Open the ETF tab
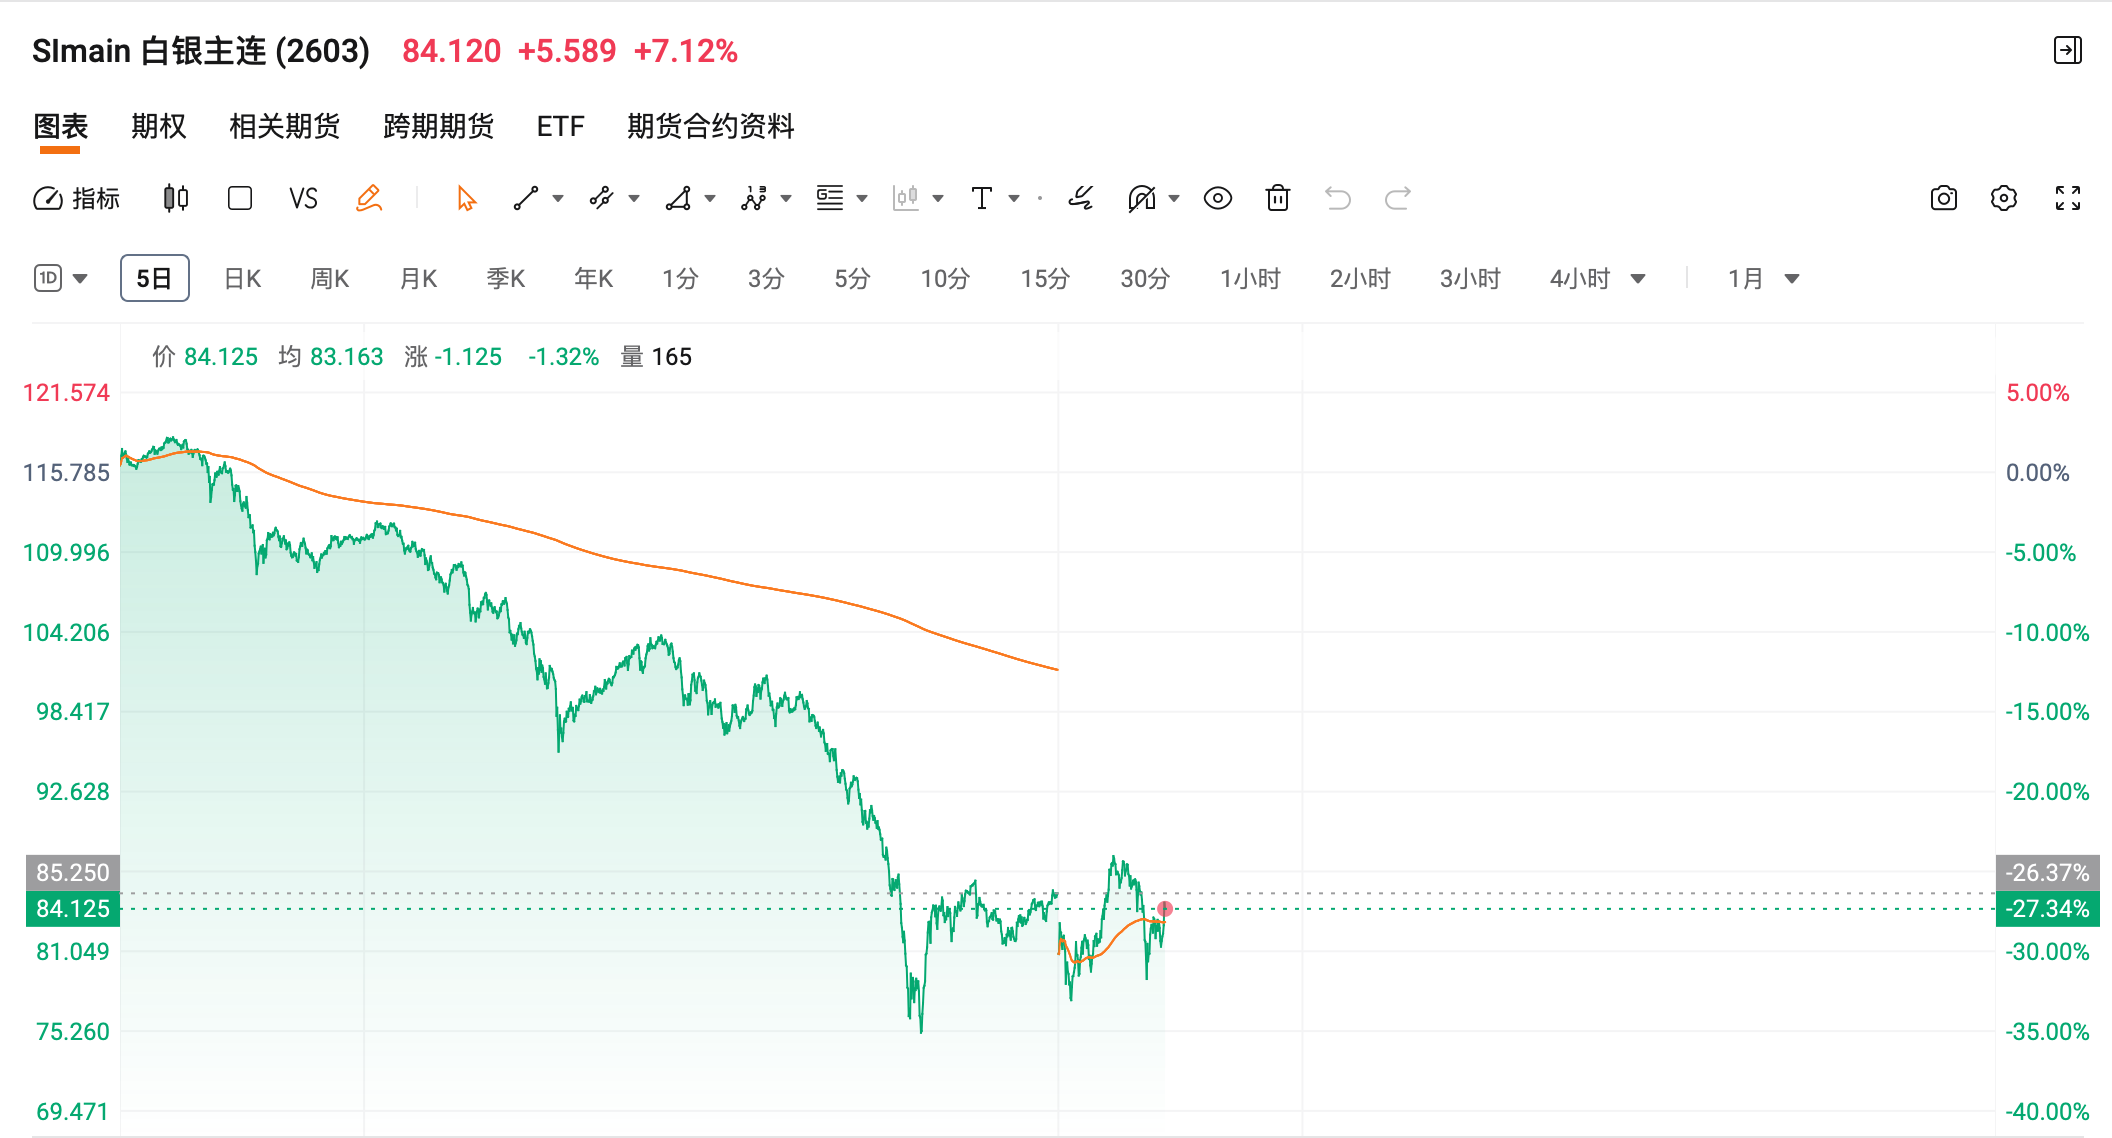Viewport: 2112px width, 1138px height. pos(560,126)
